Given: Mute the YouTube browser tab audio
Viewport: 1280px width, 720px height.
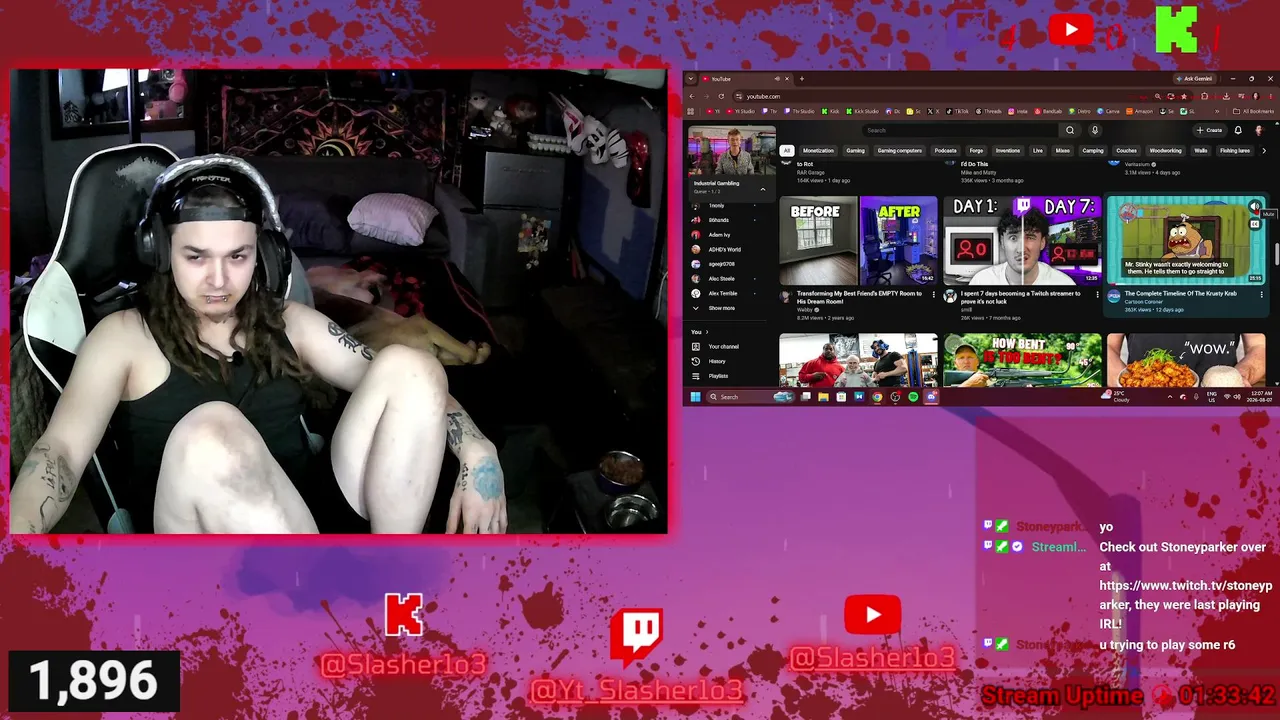Looking at the screenshot, I should [777, 79].
